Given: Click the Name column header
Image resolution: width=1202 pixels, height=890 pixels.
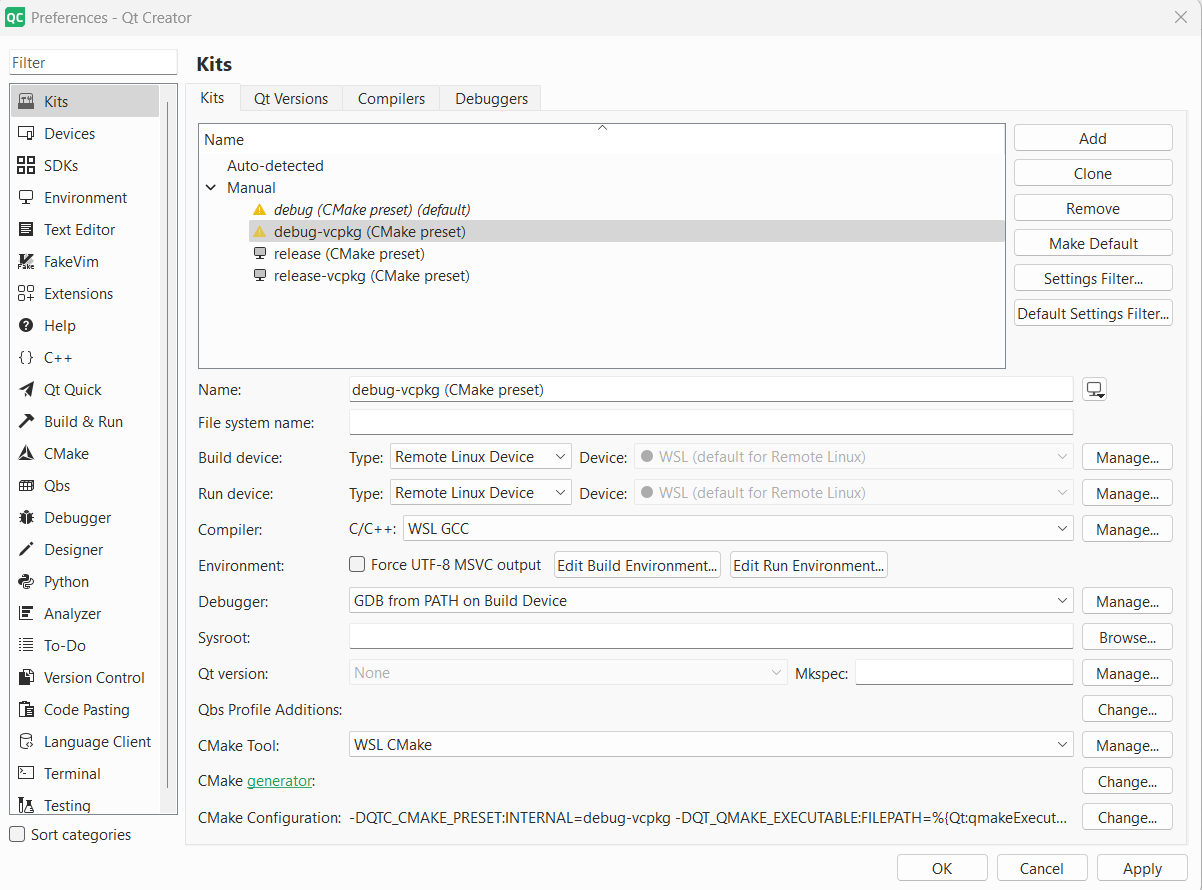Looking at the screenshot, I should [x=602, y=139].
